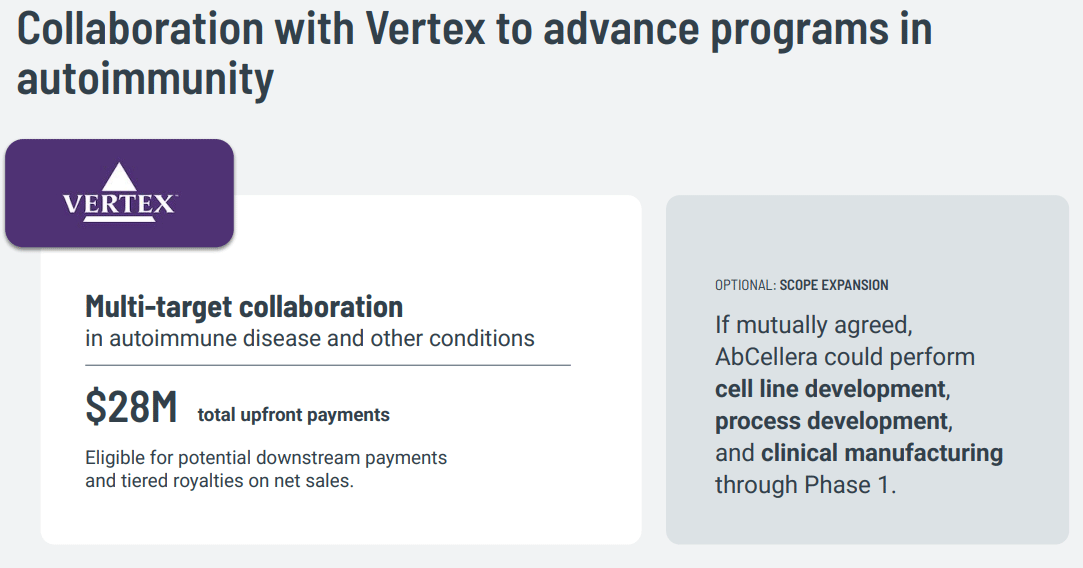Click the through Phase 1 text
1083x568 pixels.
[x=805, y=485]
